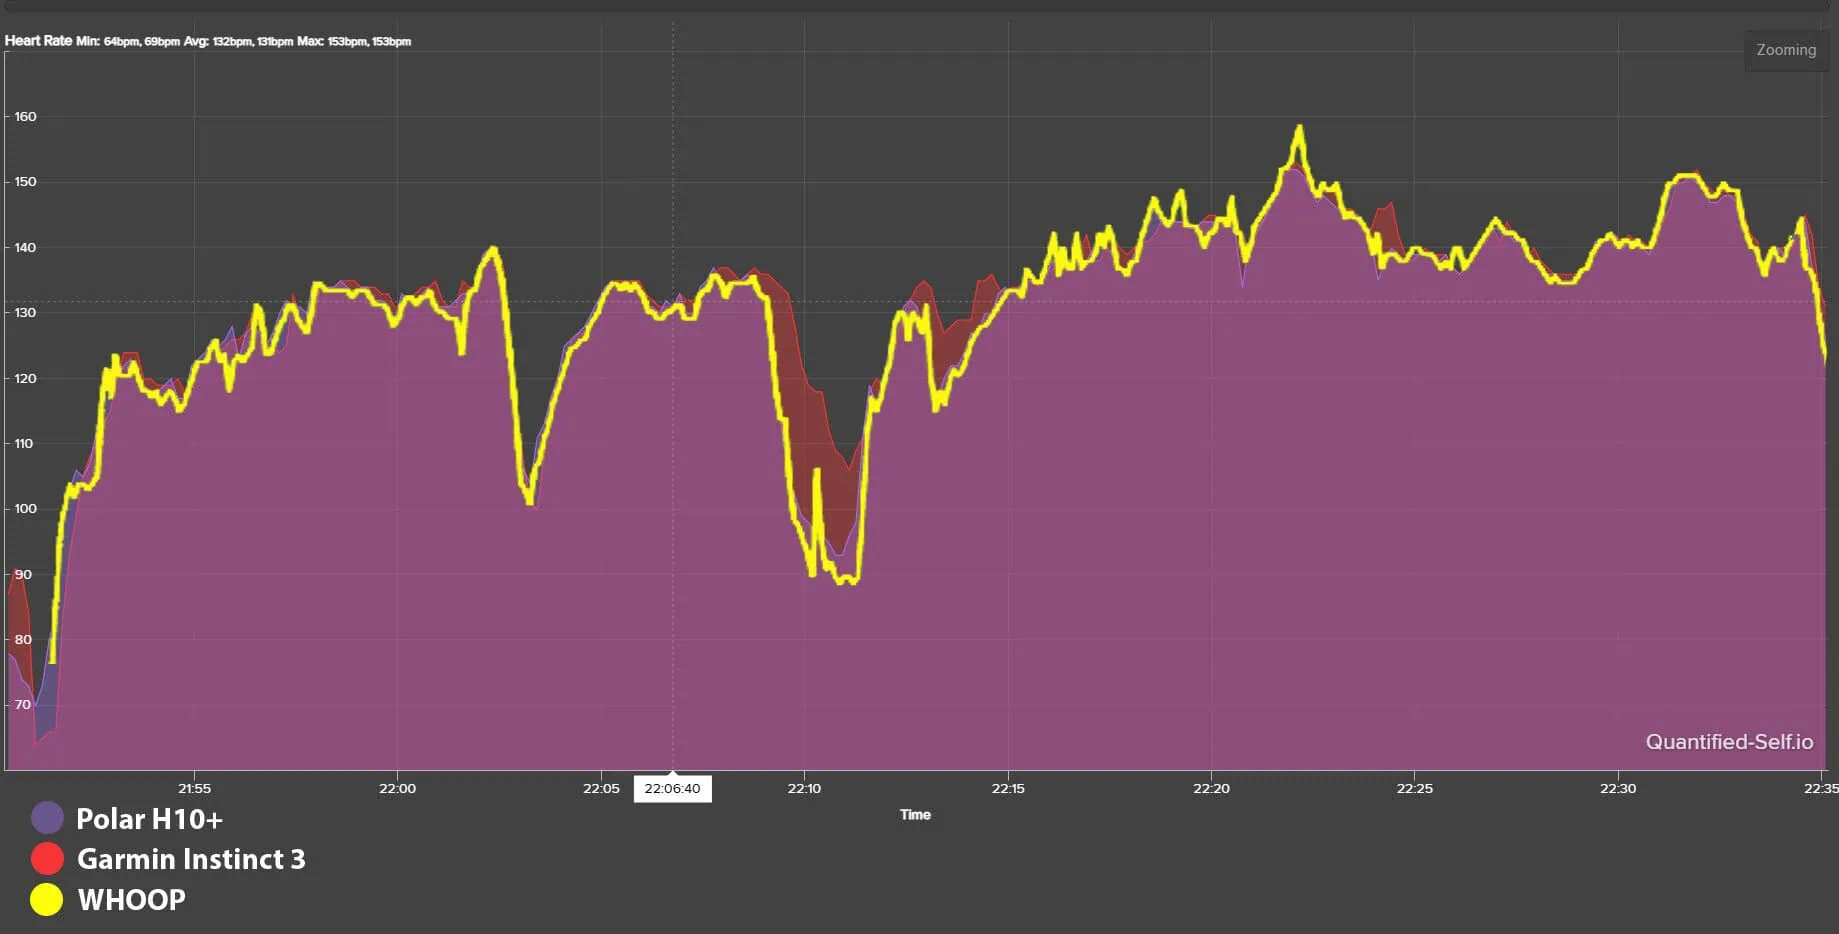The height and width of the screenshot is (934, 1839).
Task: Select the 22:00 time axis tick
Action: pos(397,789)
